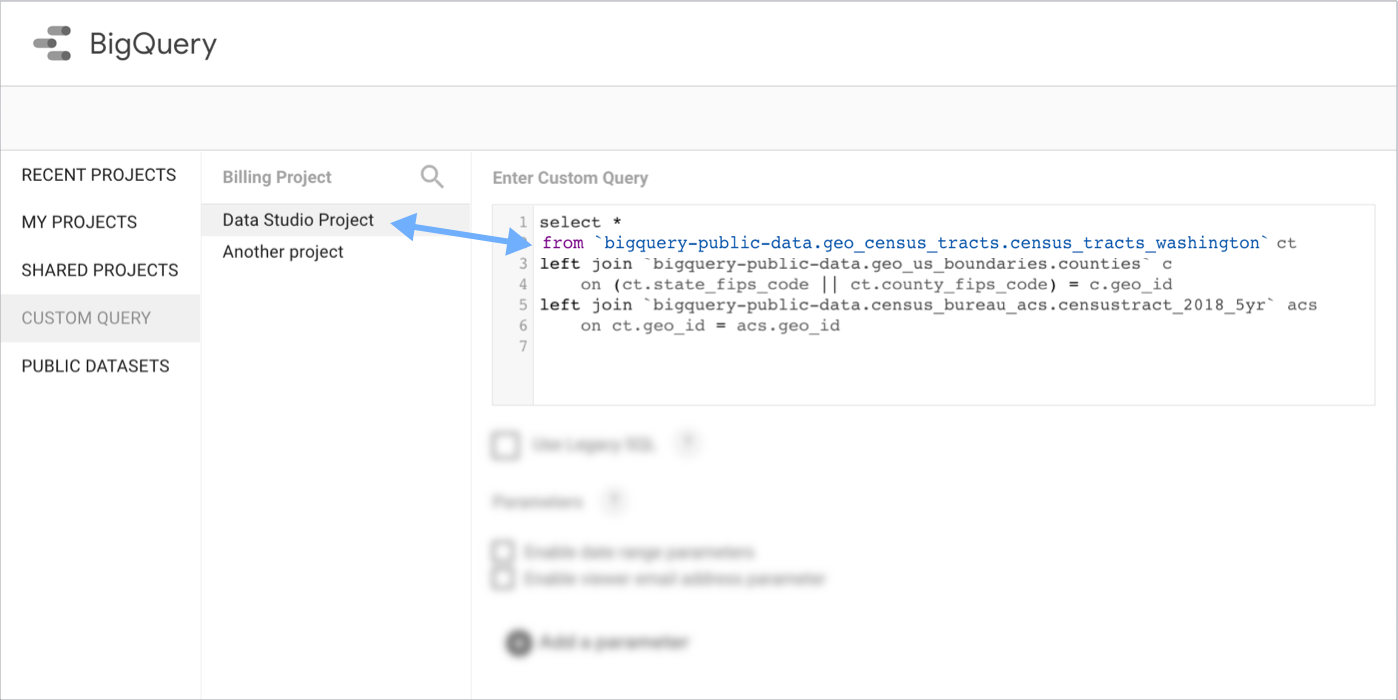Click the help icon beside Use Legacy SQL
Screen dimensions: 1398x700
point(688,444)
